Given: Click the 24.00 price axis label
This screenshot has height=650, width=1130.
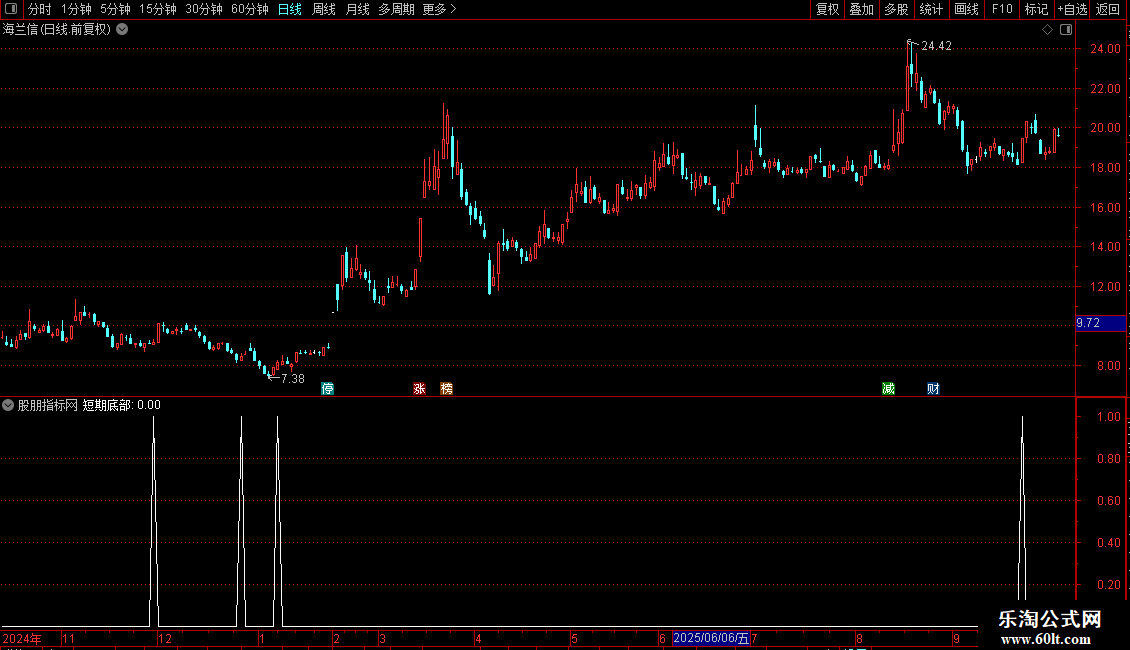Looking at the screenshot, I should click(x=1105, y=49).
